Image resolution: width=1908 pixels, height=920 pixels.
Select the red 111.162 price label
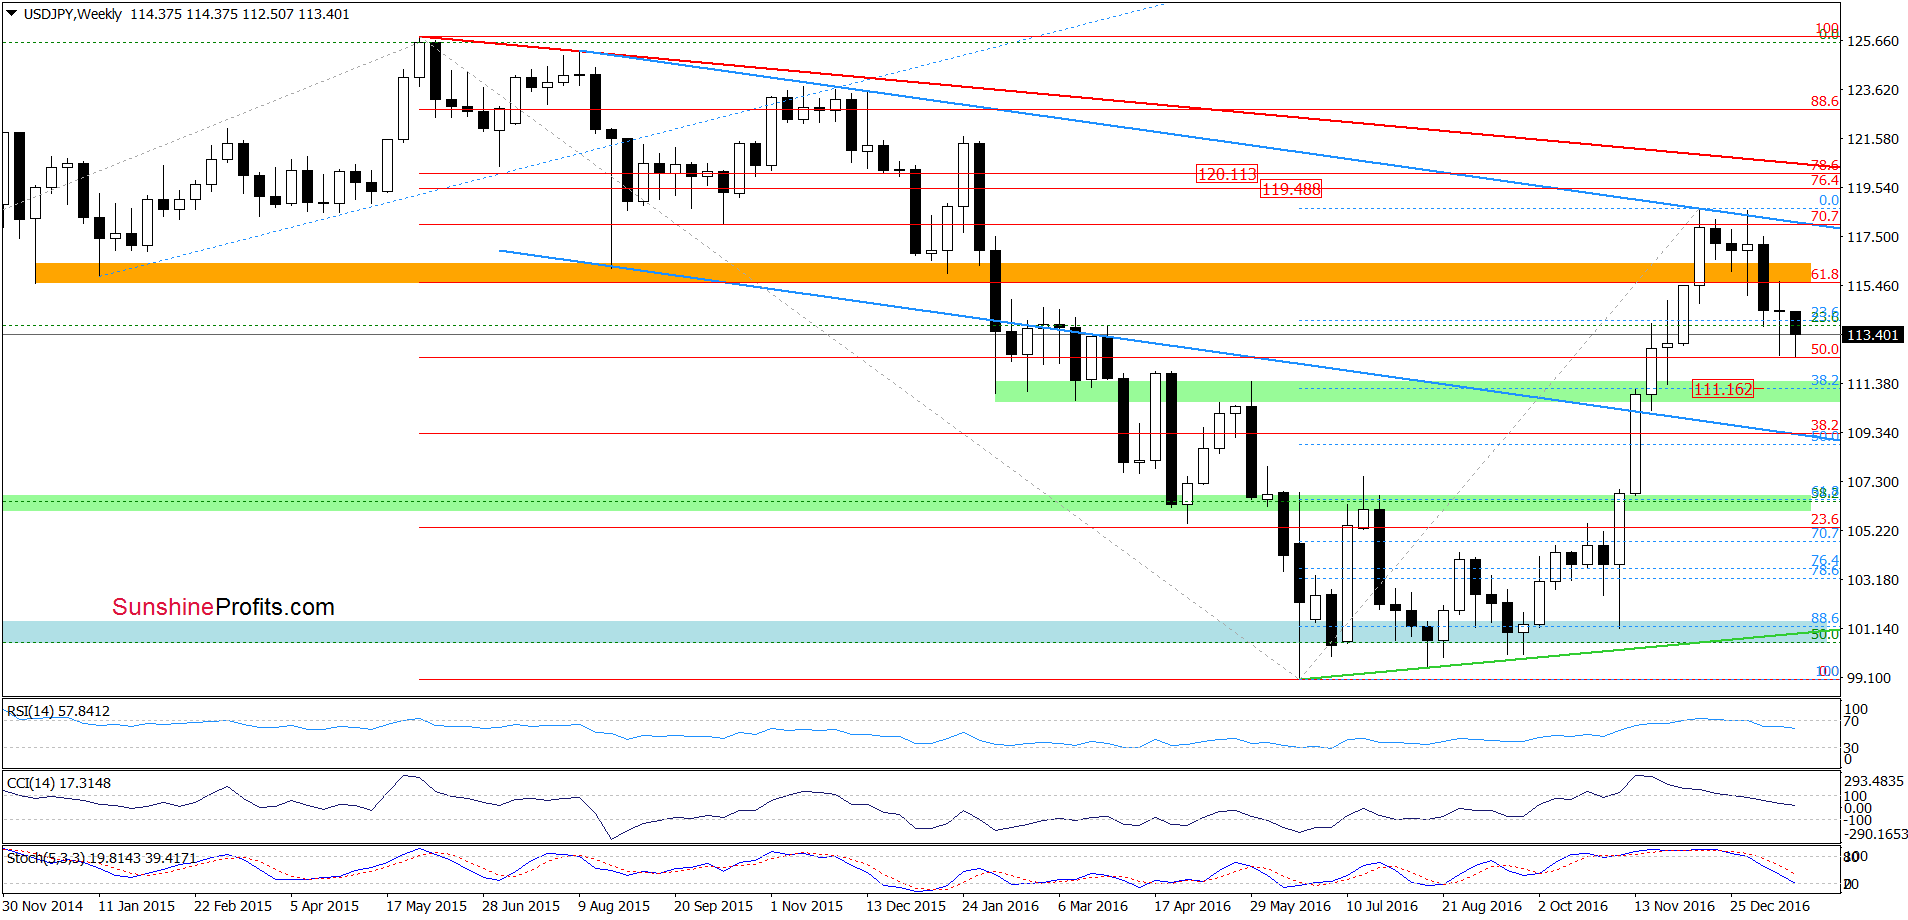tap(1723, 389)
